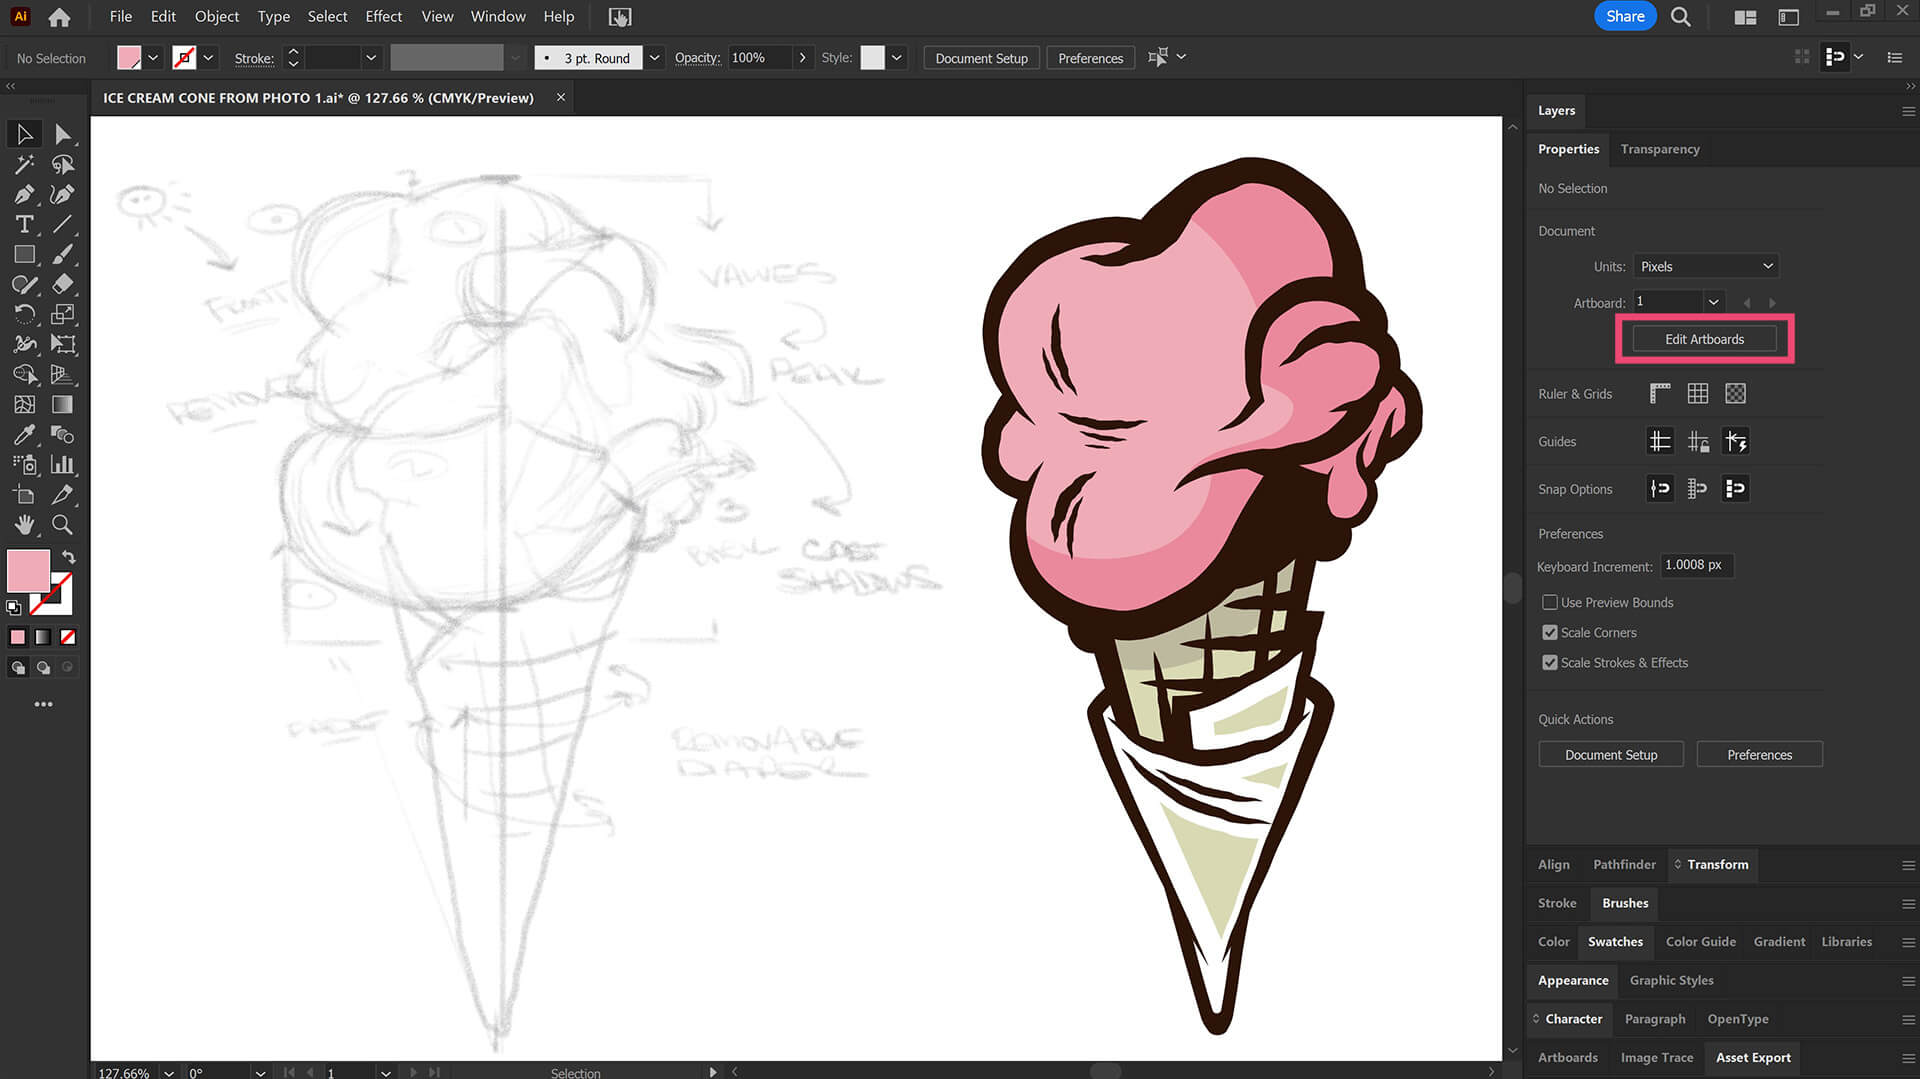Click the Style swatch box
This screenshot has height=1079, width=1920.
pos(872,58)
